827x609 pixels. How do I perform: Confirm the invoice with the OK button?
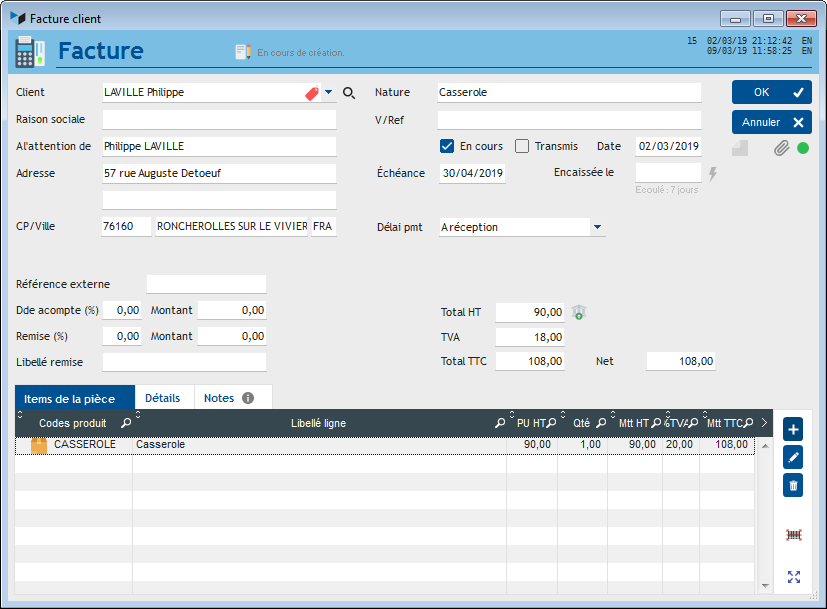pyautogui.click(x=771, y=92)
